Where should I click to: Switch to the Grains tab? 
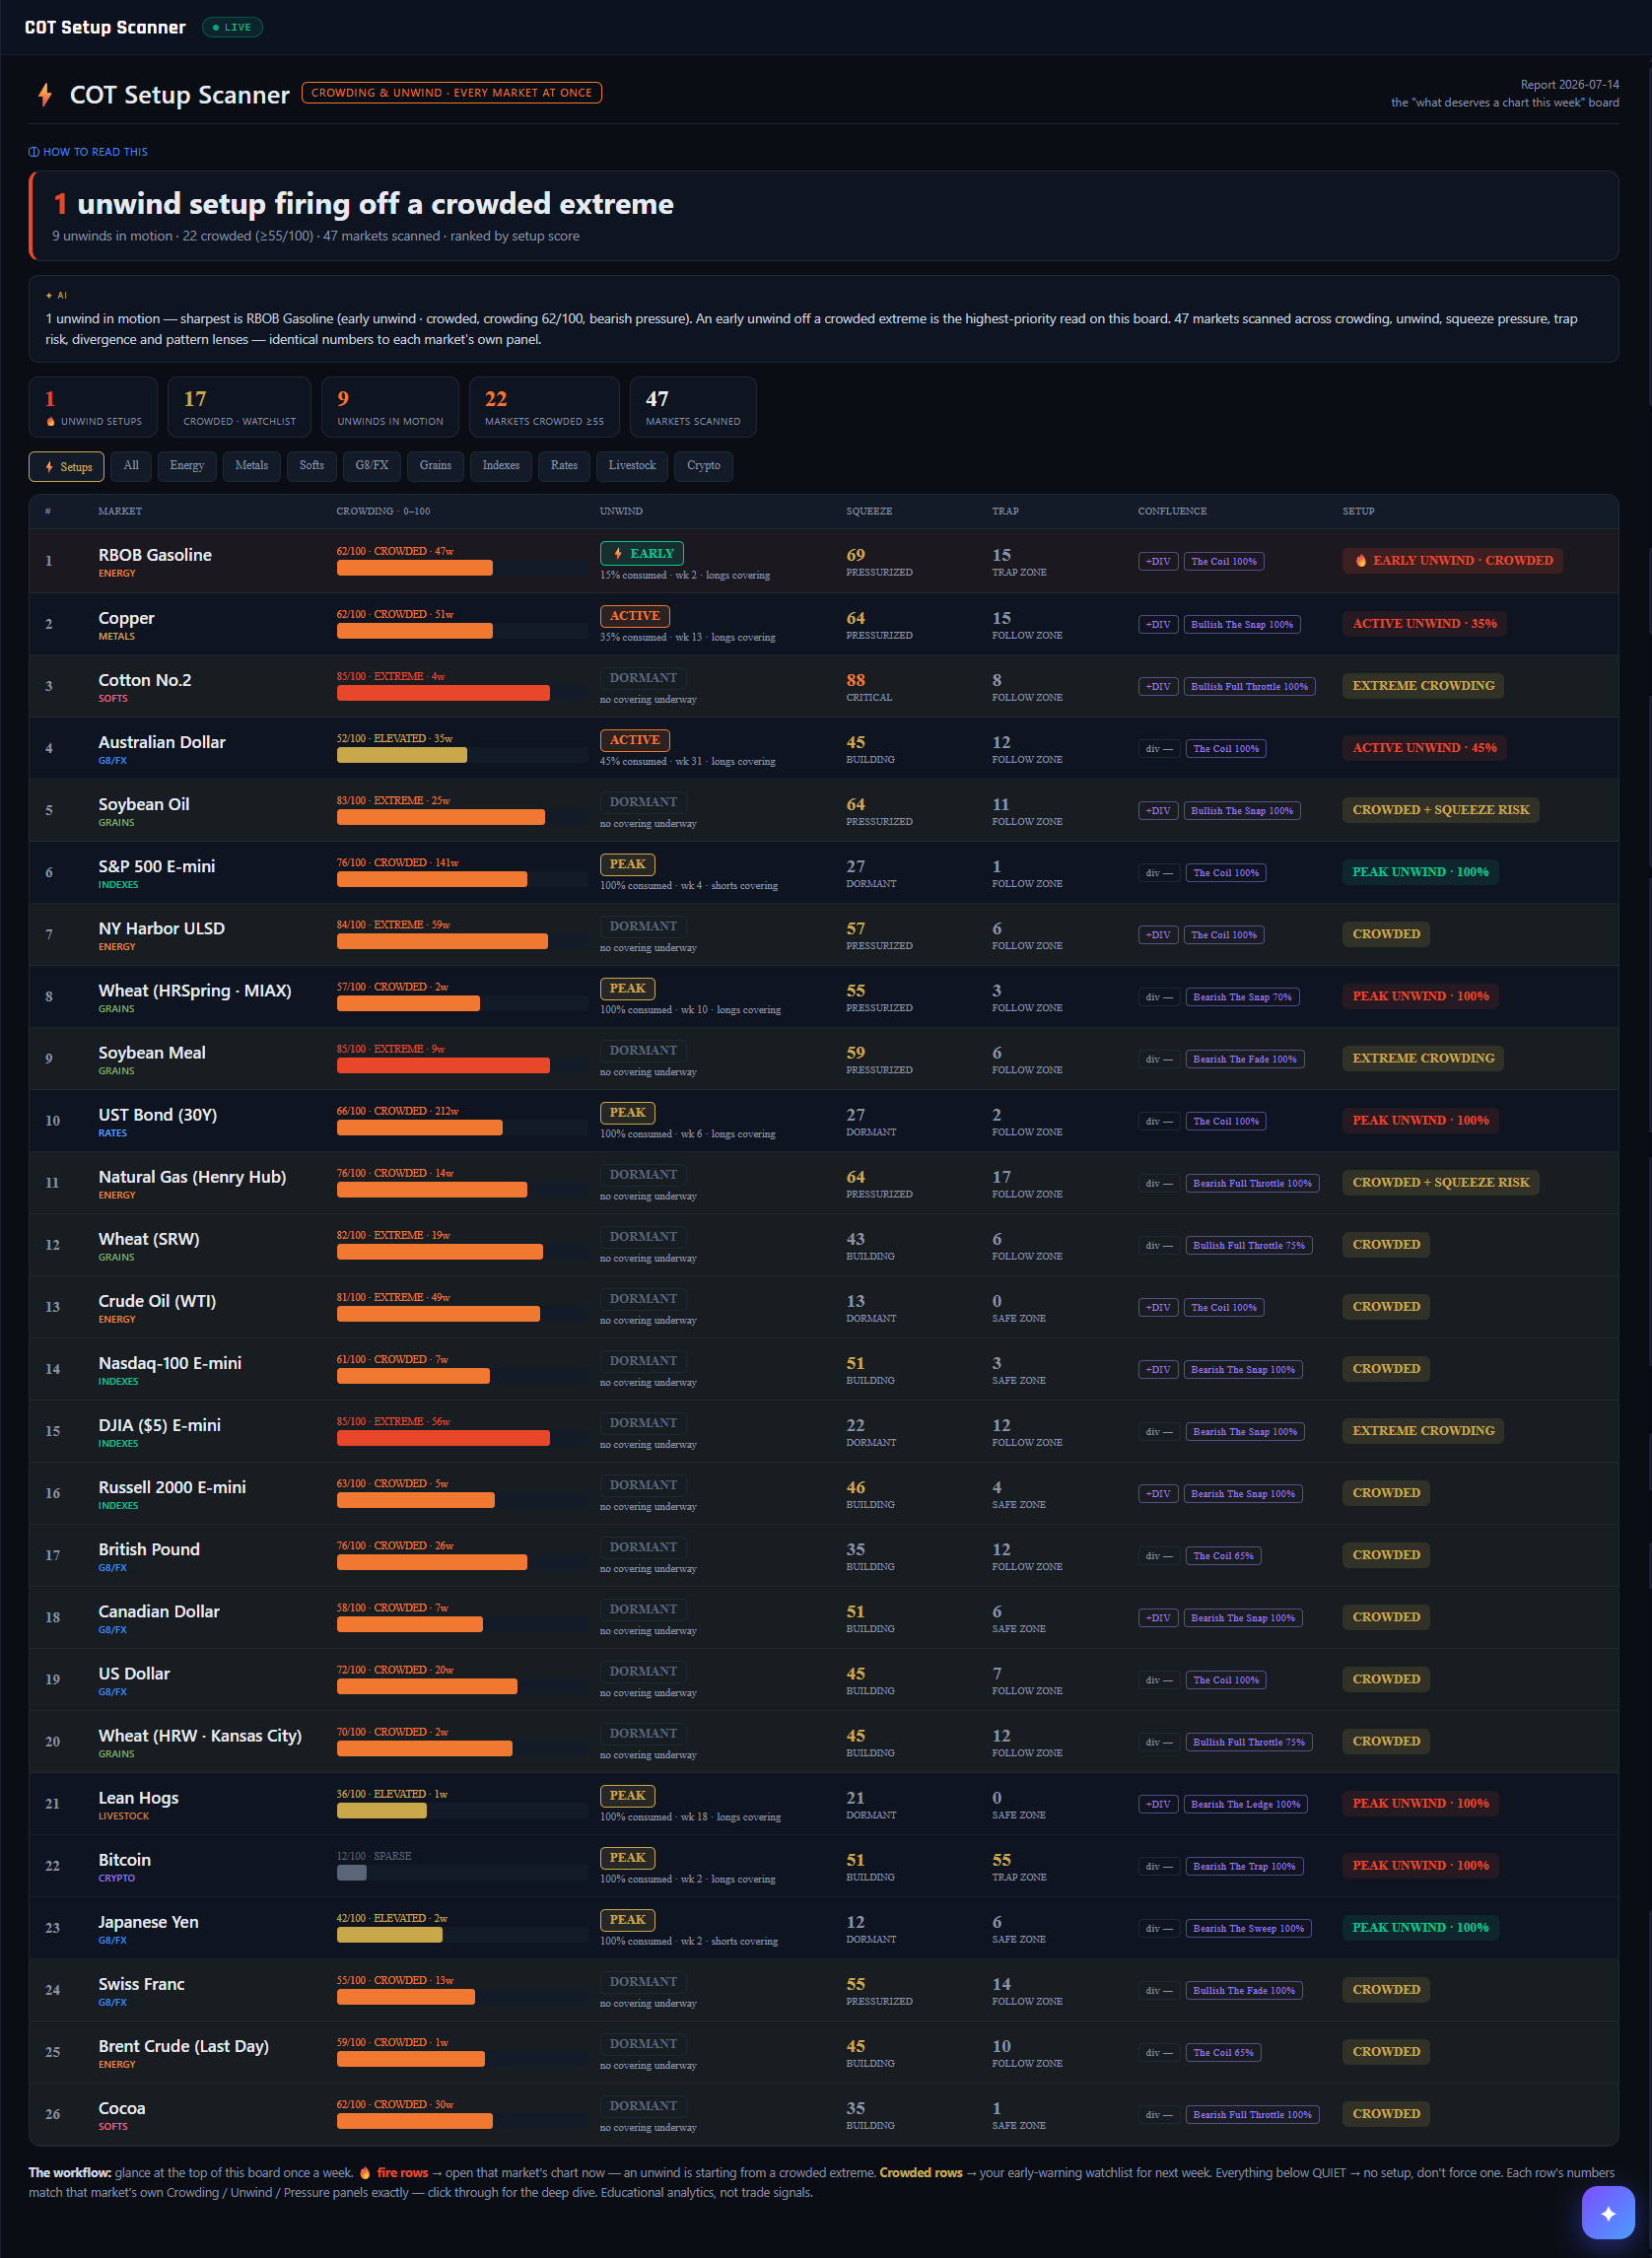435,467
